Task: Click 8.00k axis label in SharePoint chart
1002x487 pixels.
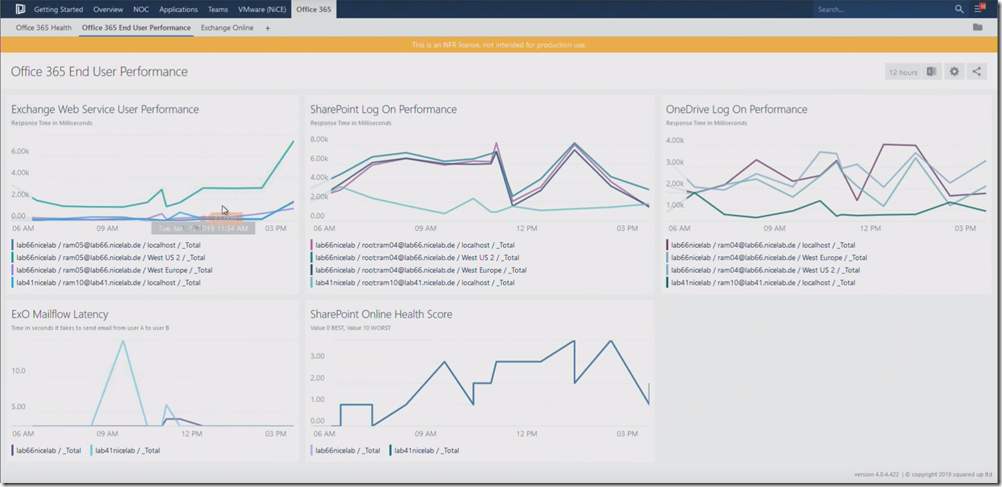Action: (x=319, y=139)
